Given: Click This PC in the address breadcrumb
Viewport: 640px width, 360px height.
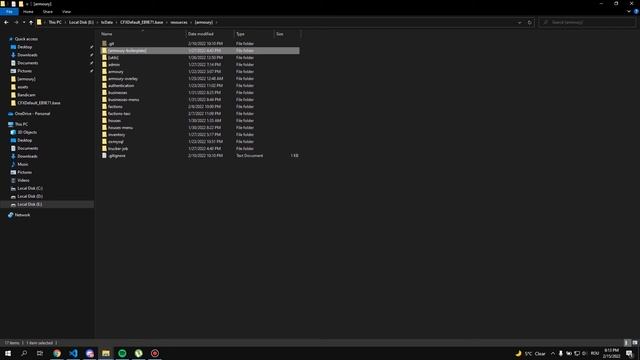Looking at the screenshot, I should click(x=55, y=22).
